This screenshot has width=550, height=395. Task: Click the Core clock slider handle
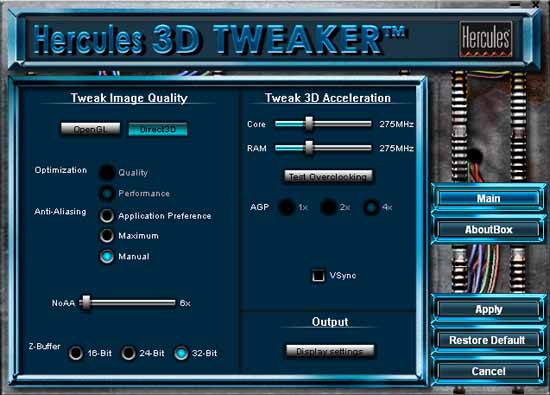[x=309, y=123]
